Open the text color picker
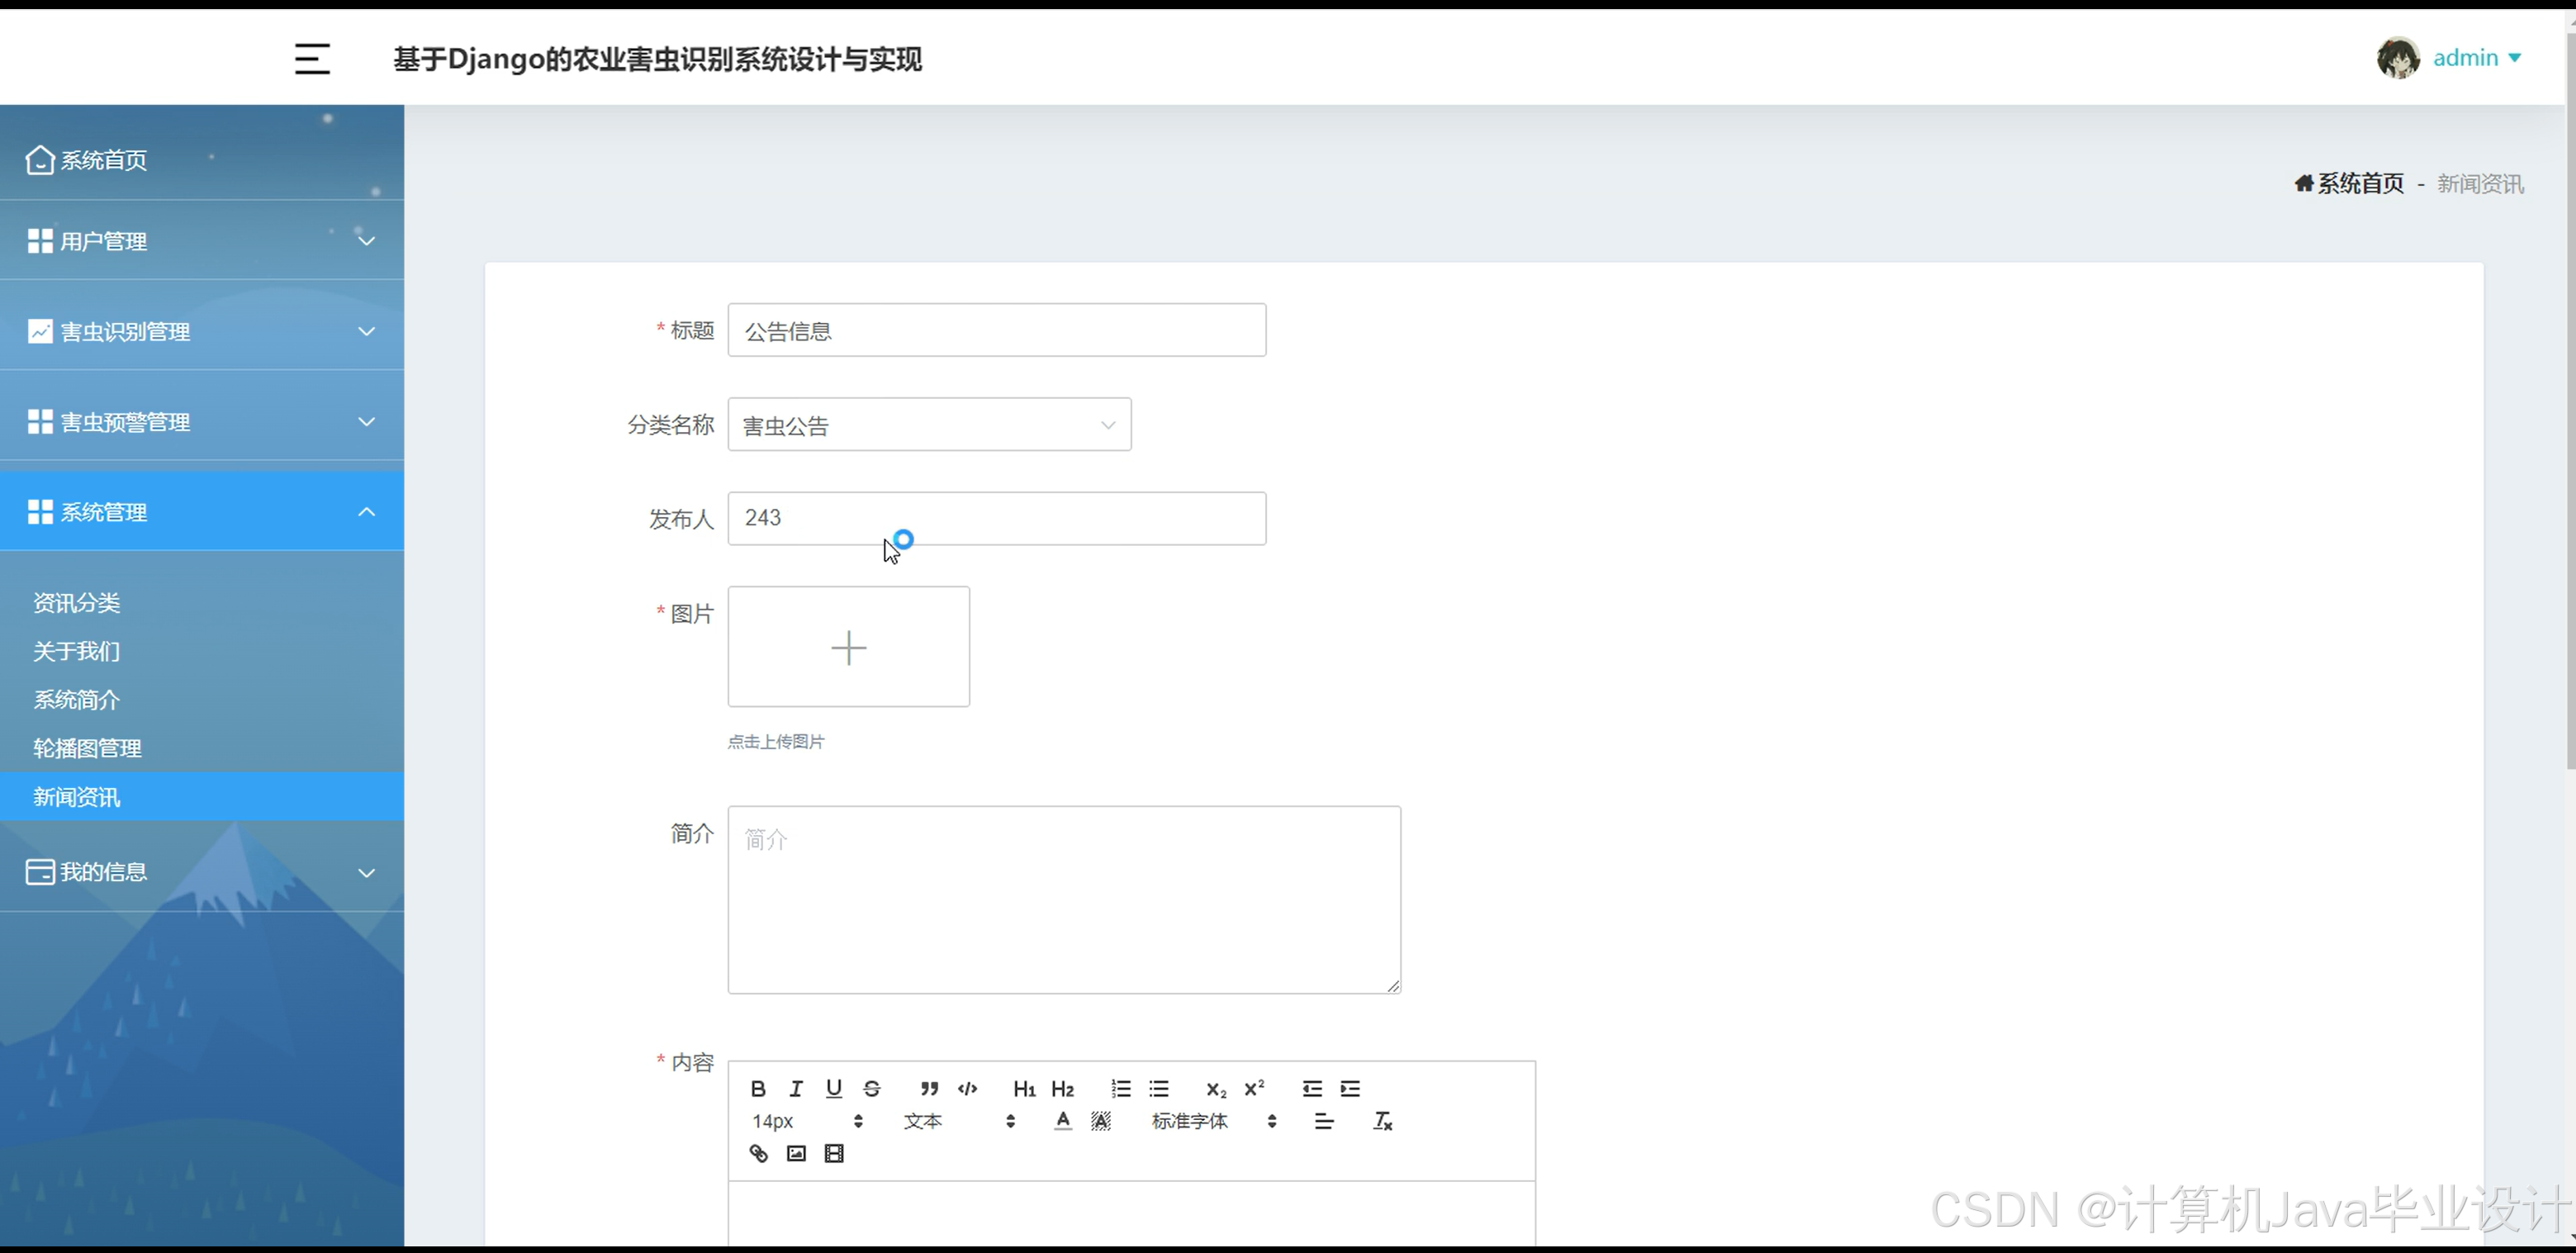2576x1253 pixels. (1063, 1121)
